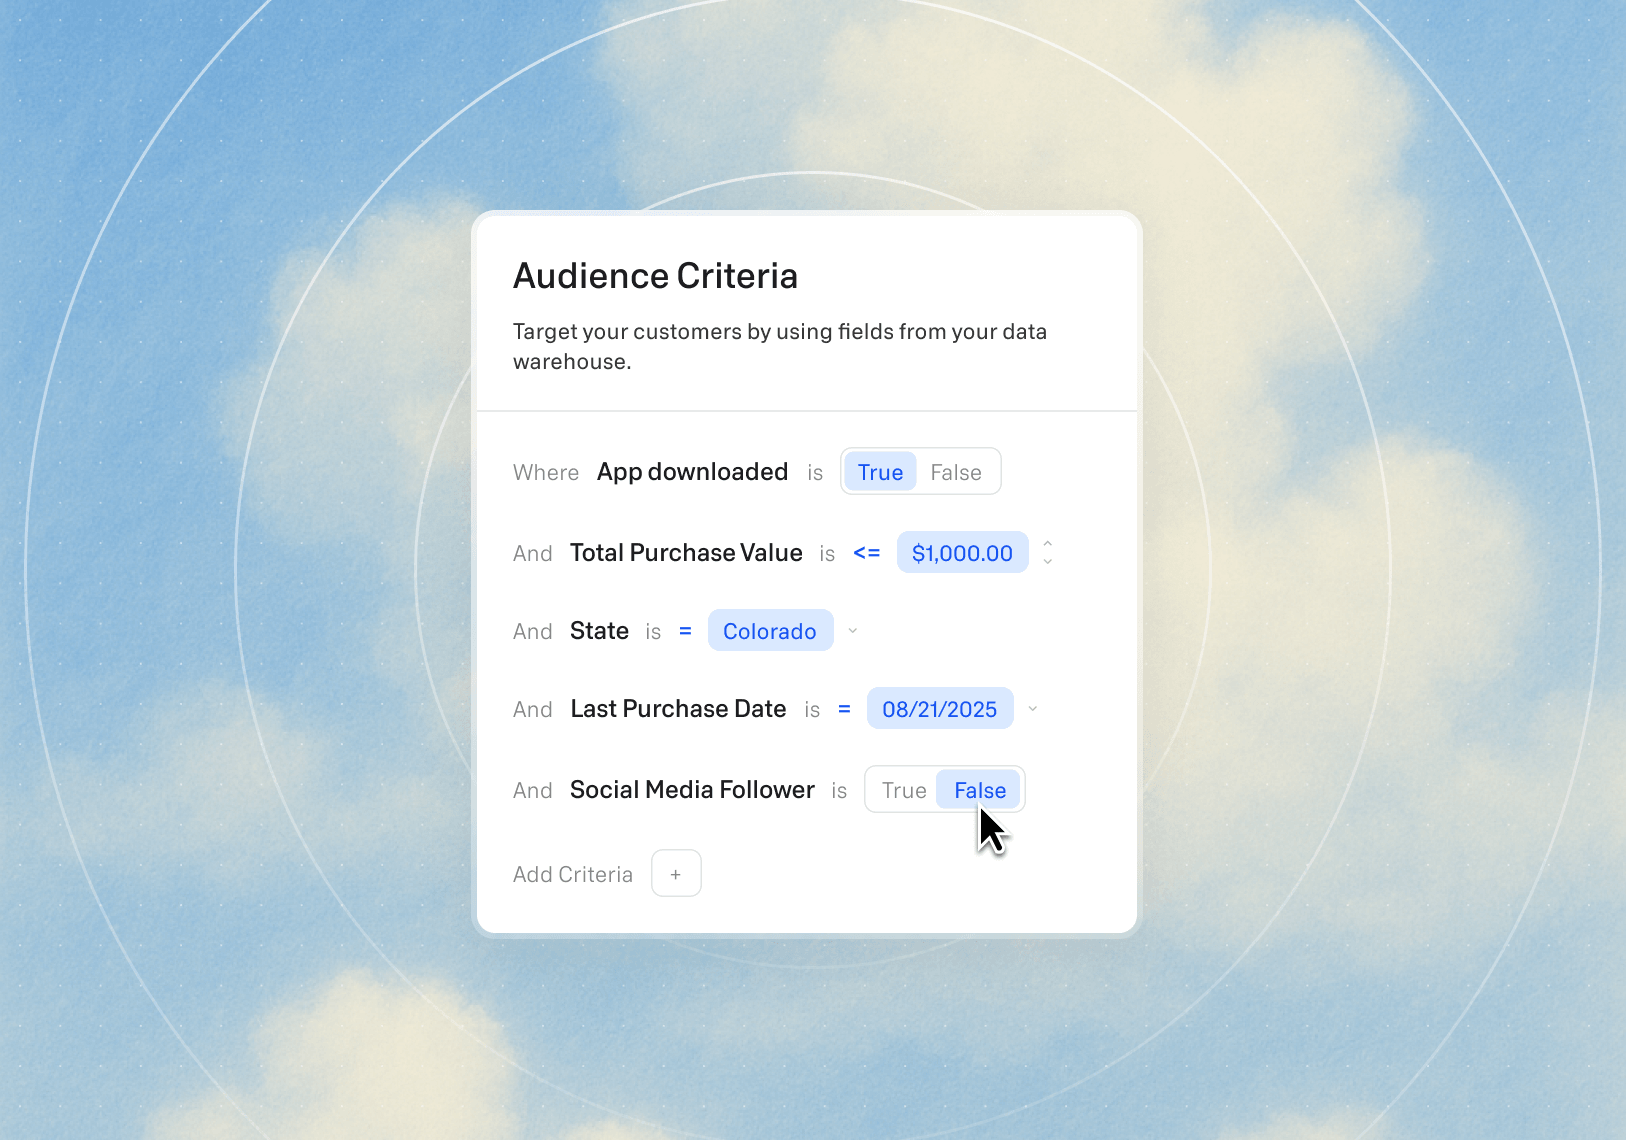Viewport: 1626px width, 1140px height.
Task: Change the <= operator for Total Purchase Value
Action: (x=866, y=553)
